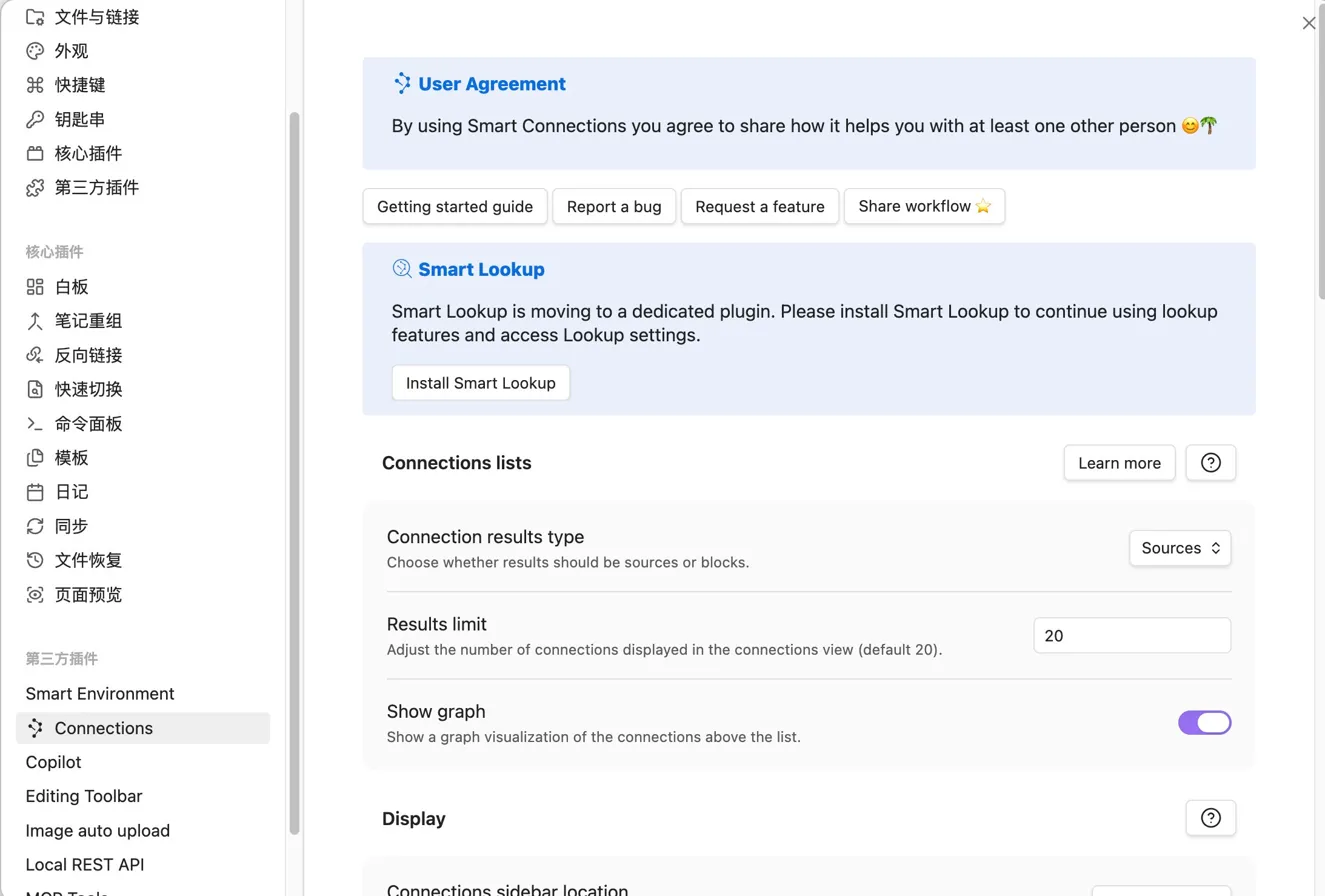Click the 文件恢复 text label
Image resolution: width=1325 pixels, height=896 pixels.
pos(89,560)
